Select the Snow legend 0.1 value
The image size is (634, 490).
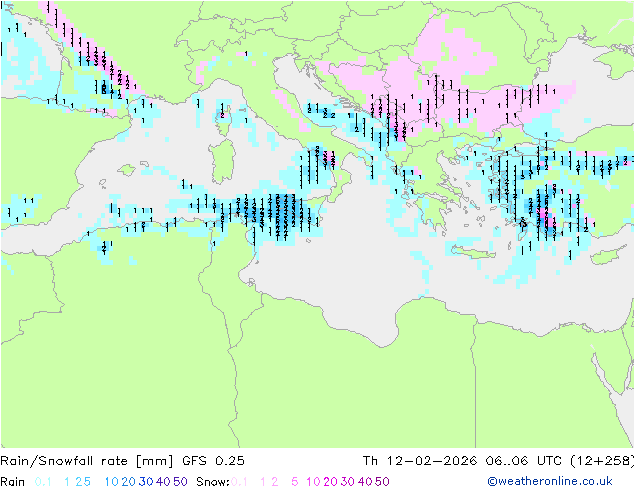click(239, 482)
